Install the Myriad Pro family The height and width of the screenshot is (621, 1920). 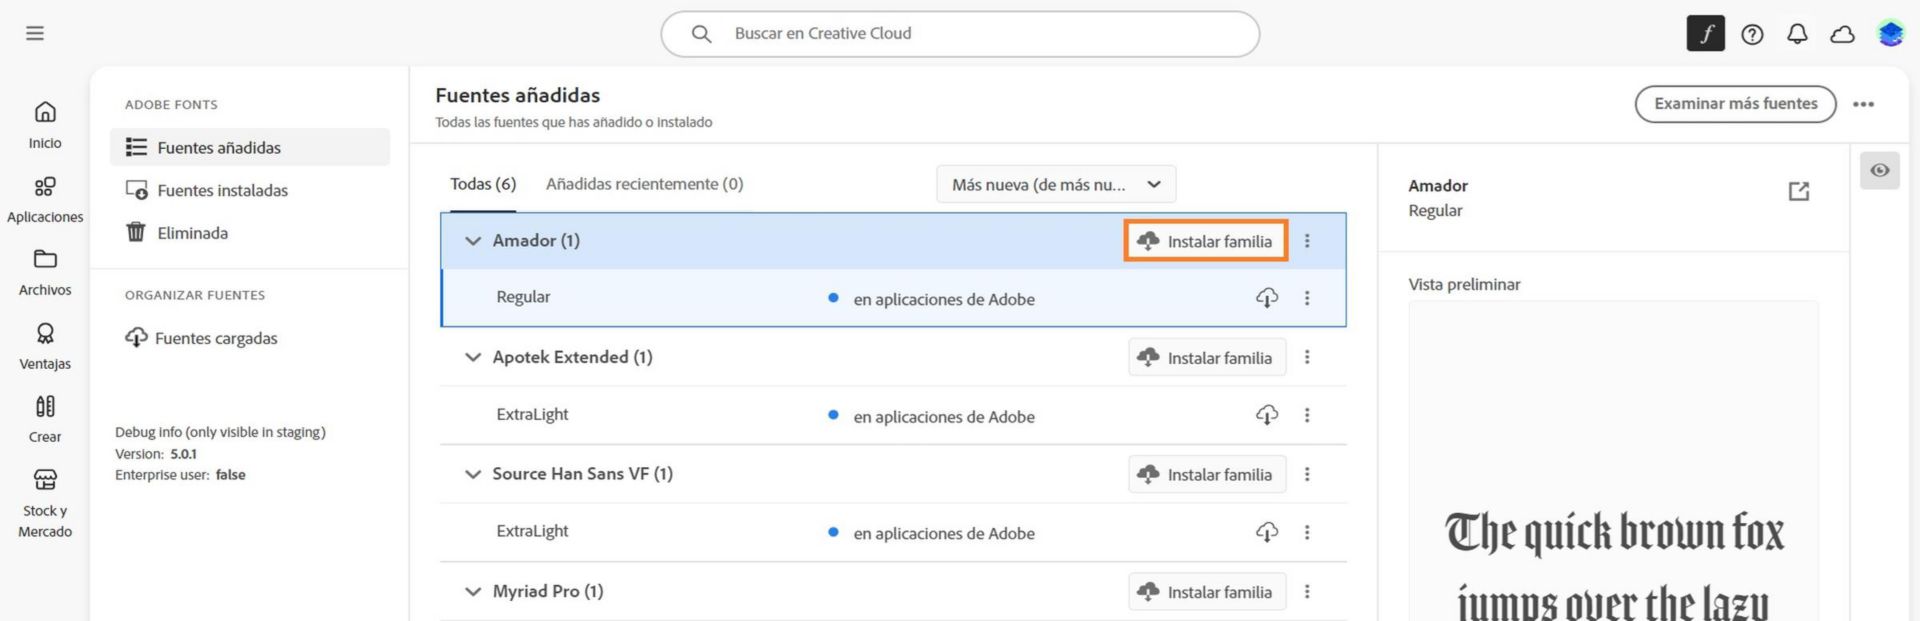(x=1208, y=592)
